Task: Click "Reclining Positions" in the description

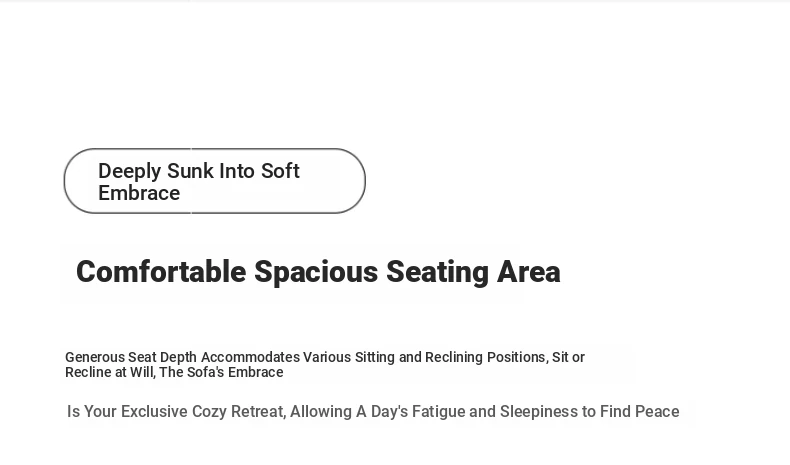Action: pos(486,357)
